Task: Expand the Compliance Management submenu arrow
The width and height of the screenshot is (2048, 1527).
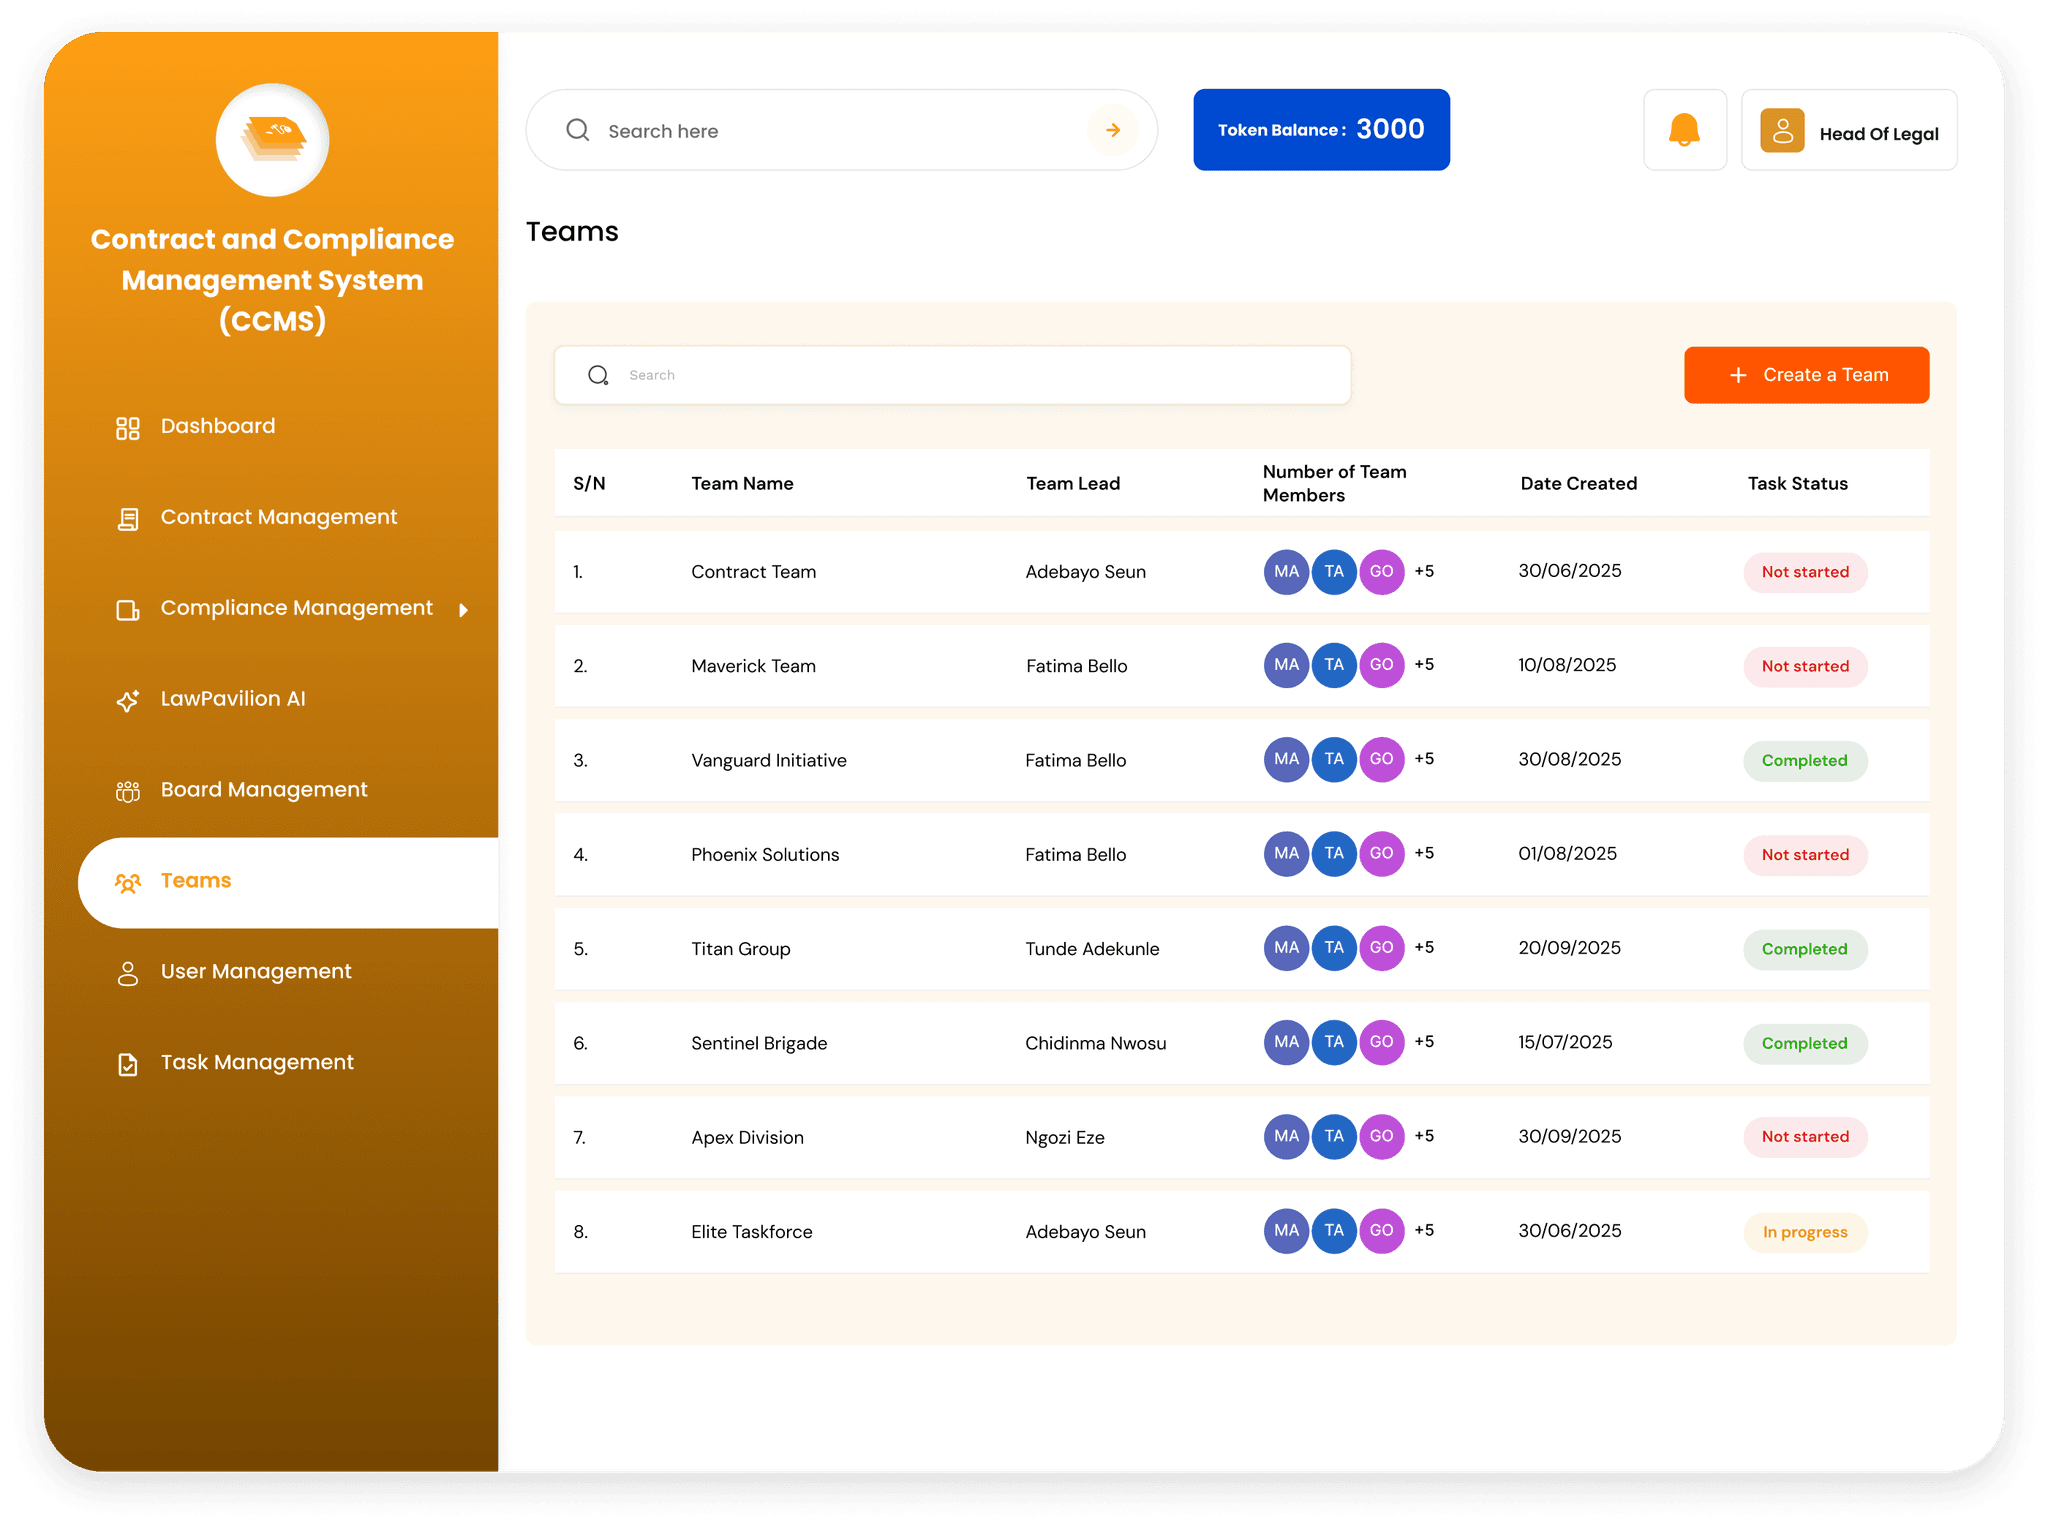Action: click(463, 610)
